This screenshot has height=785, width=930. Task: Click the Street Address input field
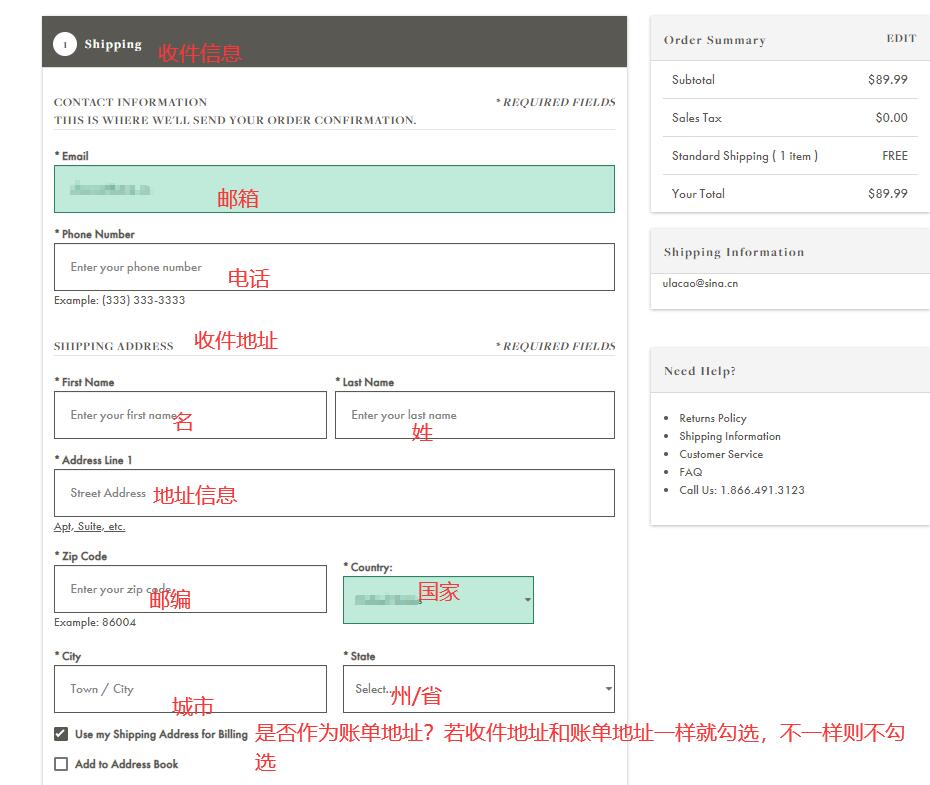coord(334,493)
